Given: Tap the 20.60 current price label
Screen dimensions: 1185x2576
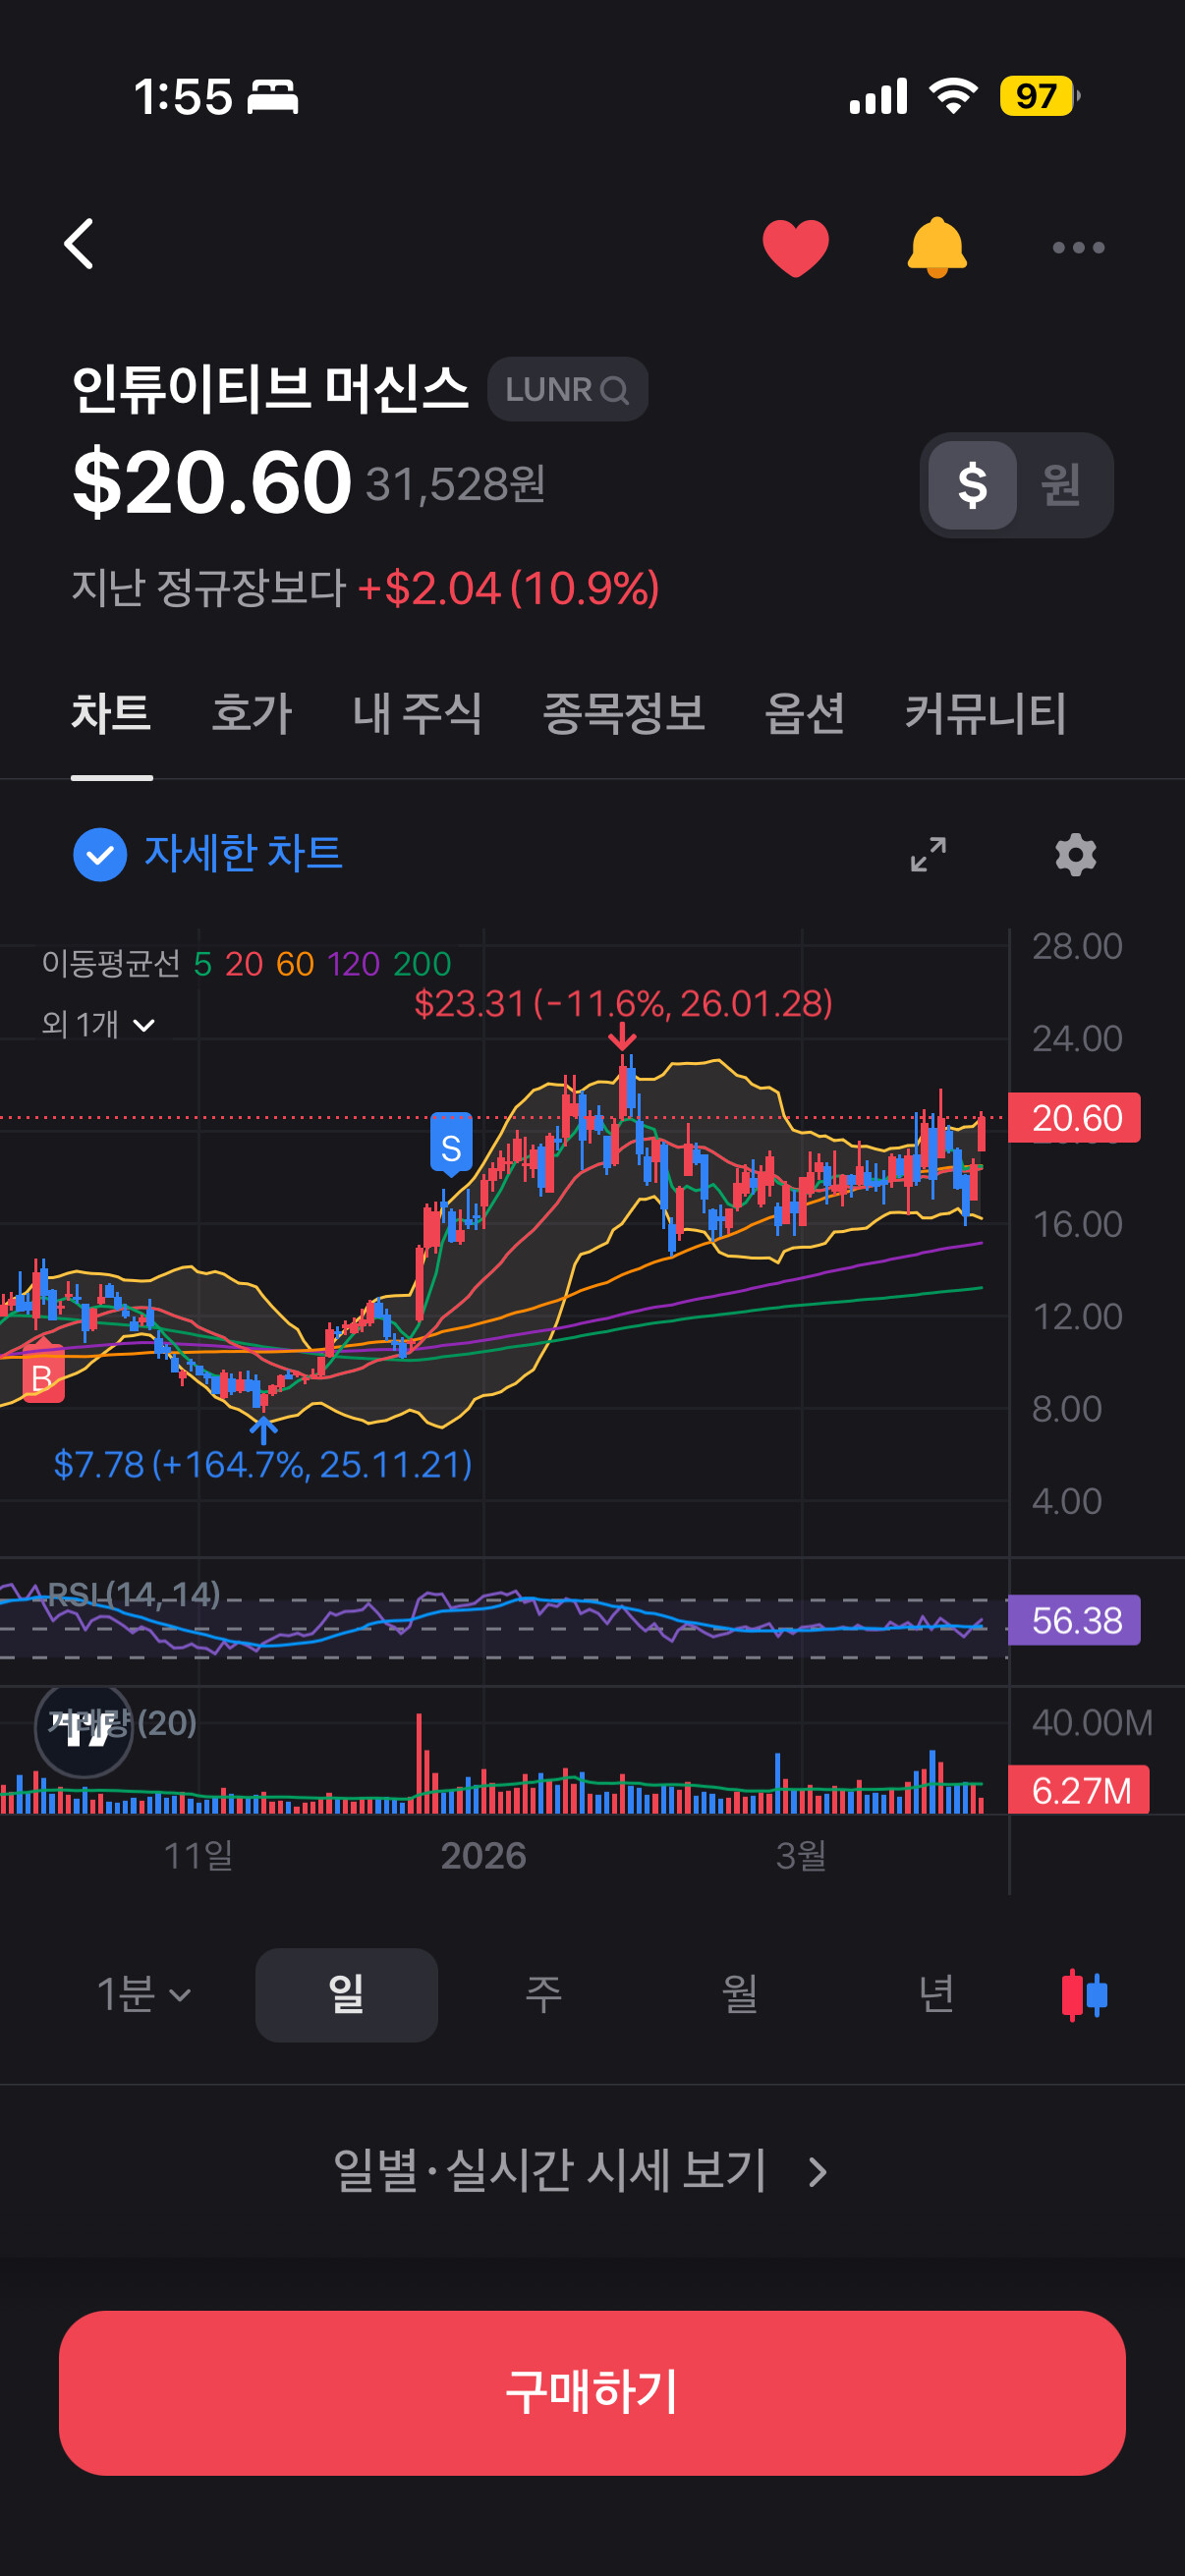Looking at the screenshot, I should [1074, 1117].
